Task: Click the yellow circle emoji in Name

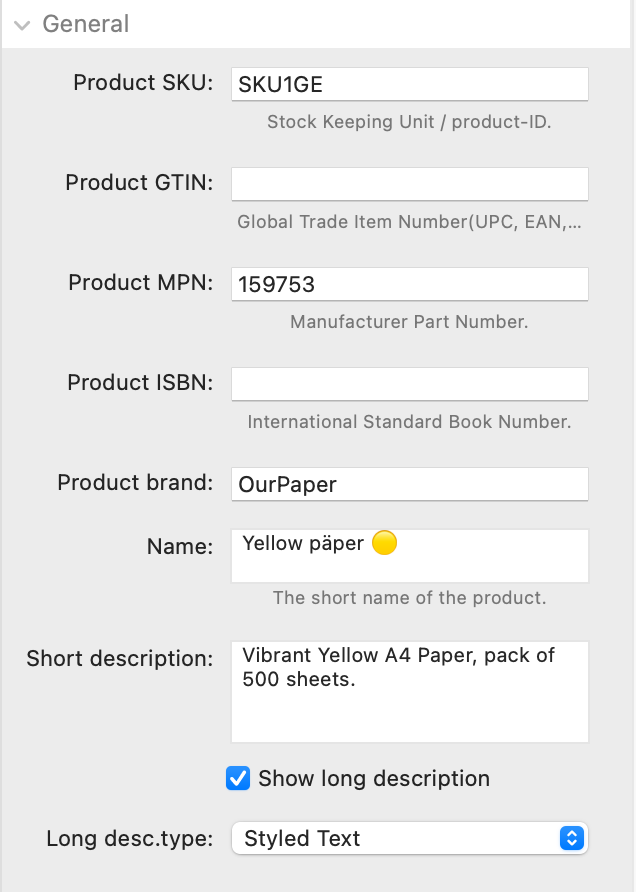Action: coord(385,543)
